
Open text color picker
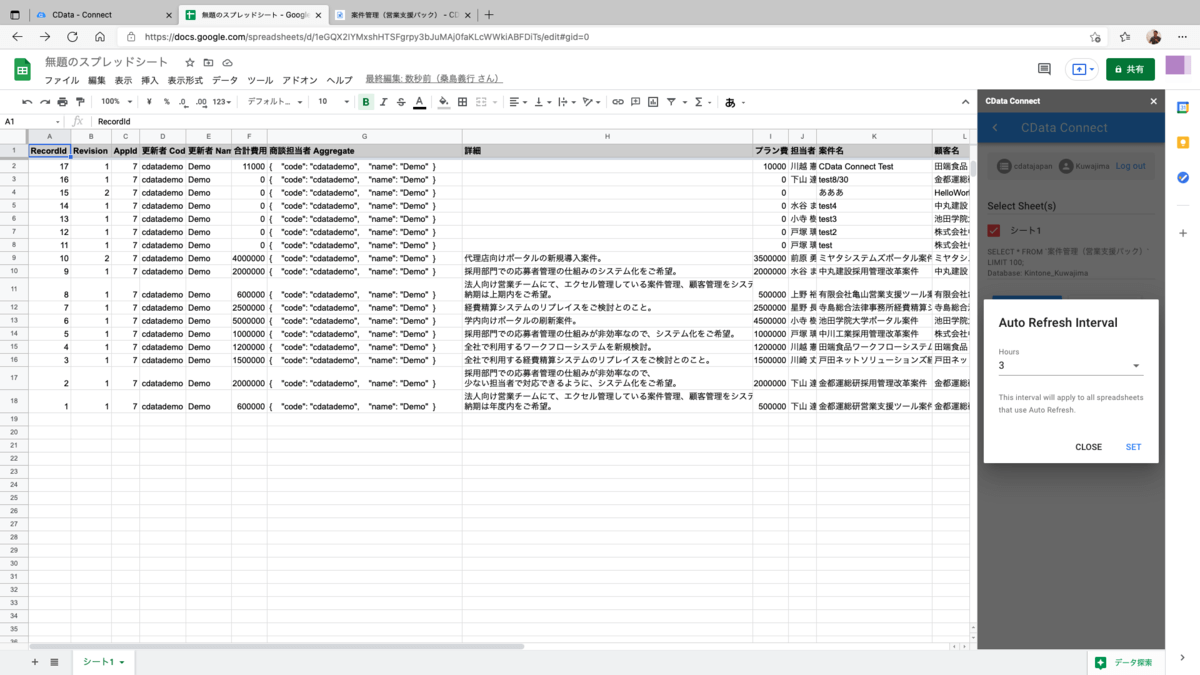click(419, 102)
